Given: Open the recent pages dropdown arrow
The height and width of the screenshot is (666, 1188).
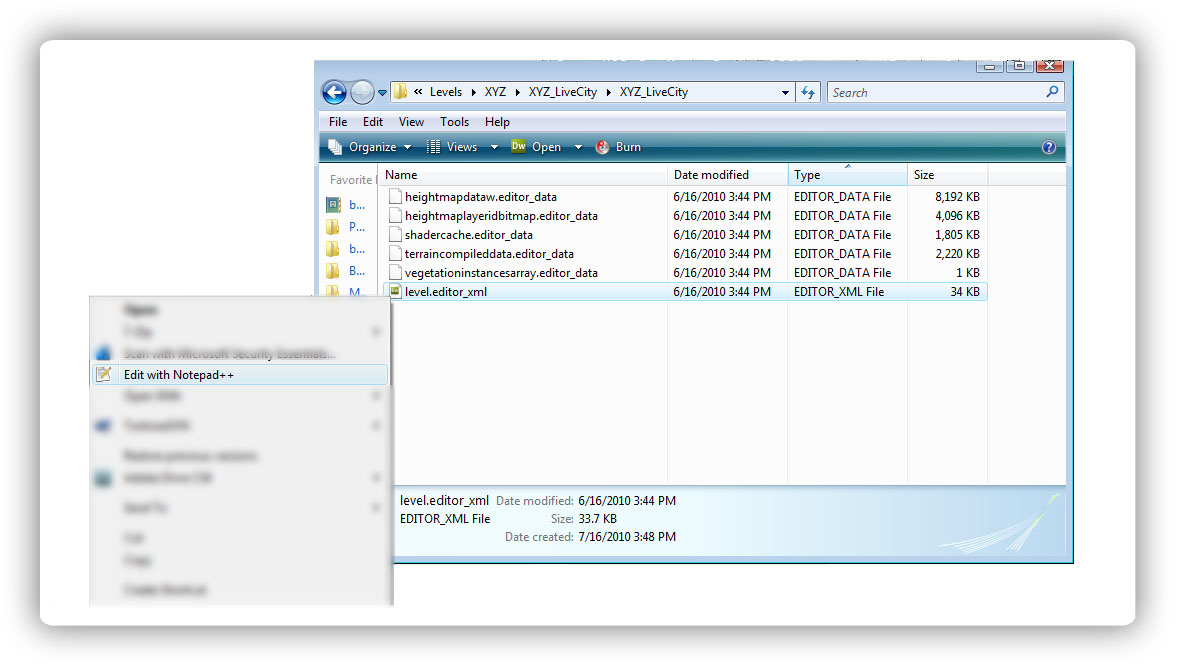Looking at the screenshot, I should point(383,92).
